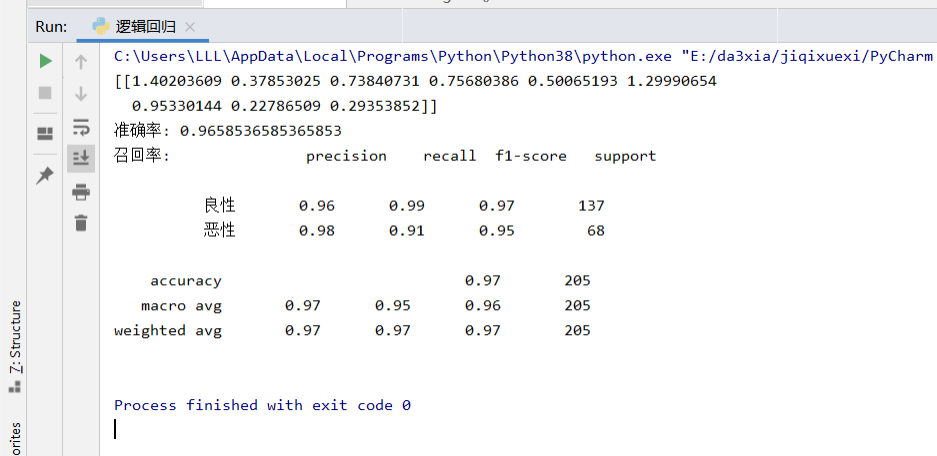Clear console output with the trash icon
Image resolution: width=937 pixels, height=456 pixels.
tap(81, 223)
